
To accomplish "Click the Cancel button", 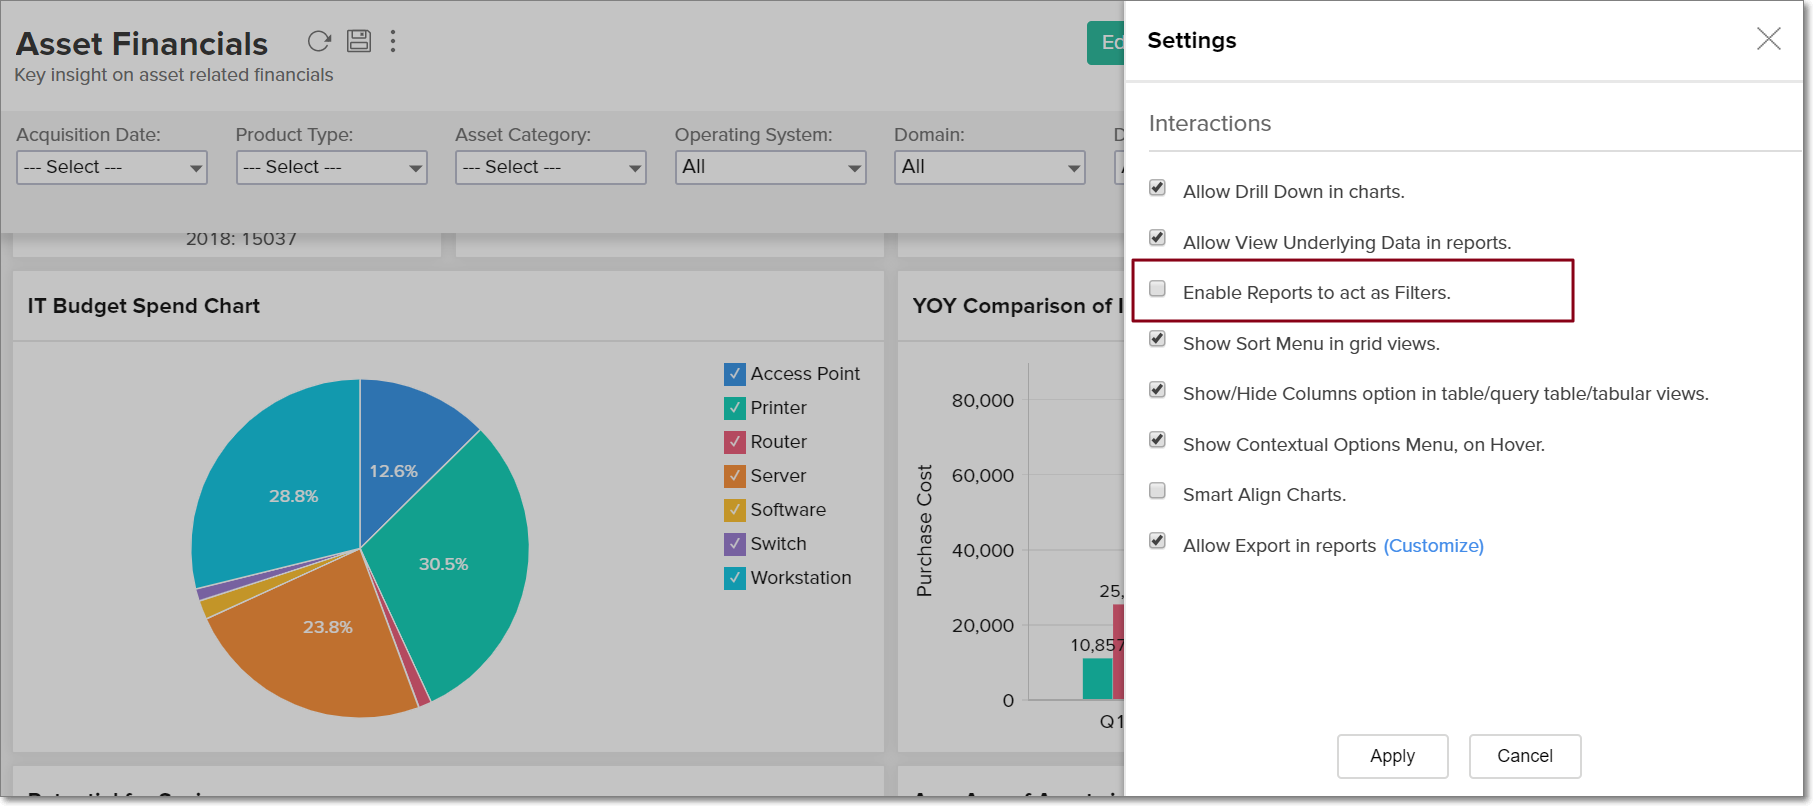I will 1524,756.
